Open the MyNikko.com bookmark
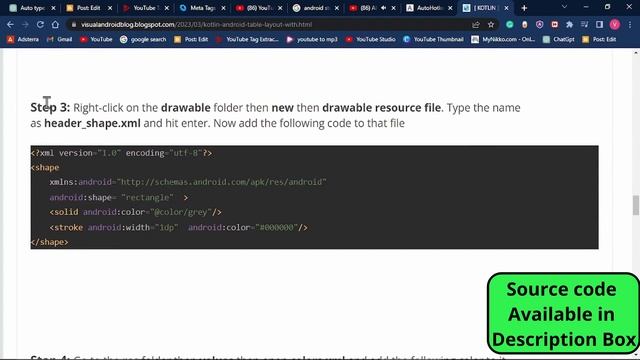Viewport: 640px width, 360px height. 503,39
